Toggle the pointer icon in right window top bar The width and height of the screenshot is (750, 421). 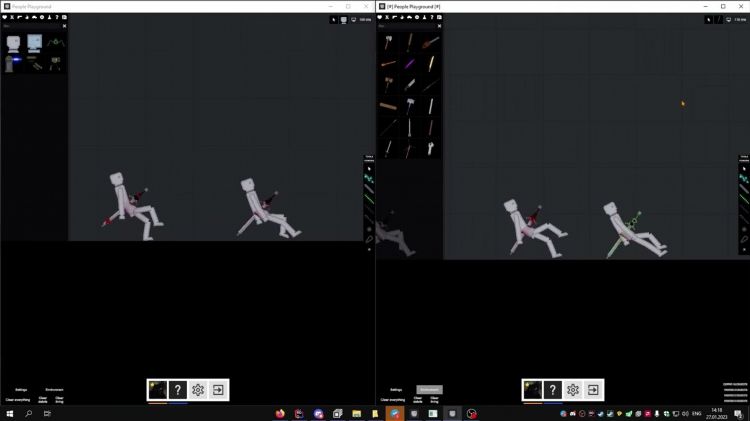708,20
